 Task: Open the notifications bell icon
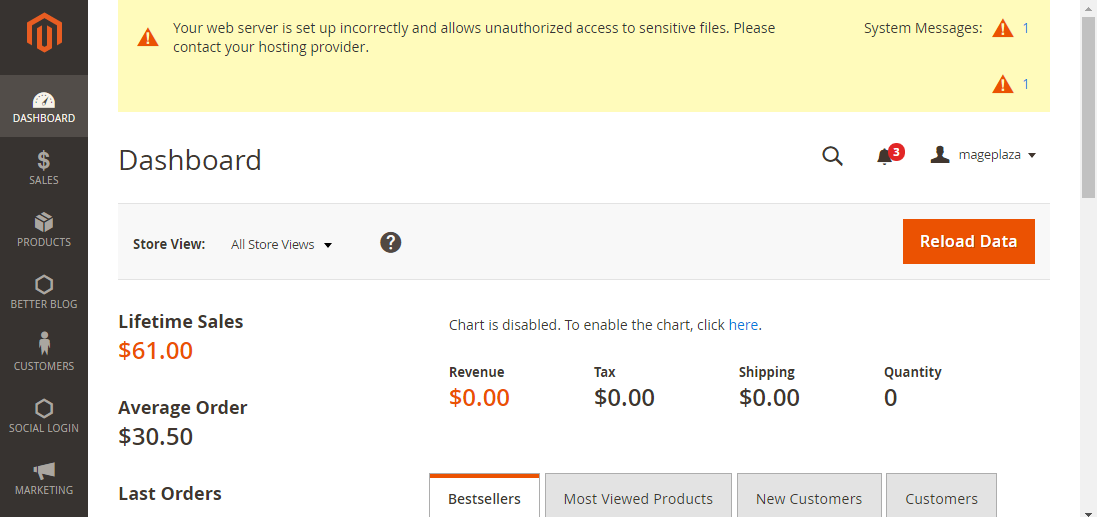pos(885,156)
